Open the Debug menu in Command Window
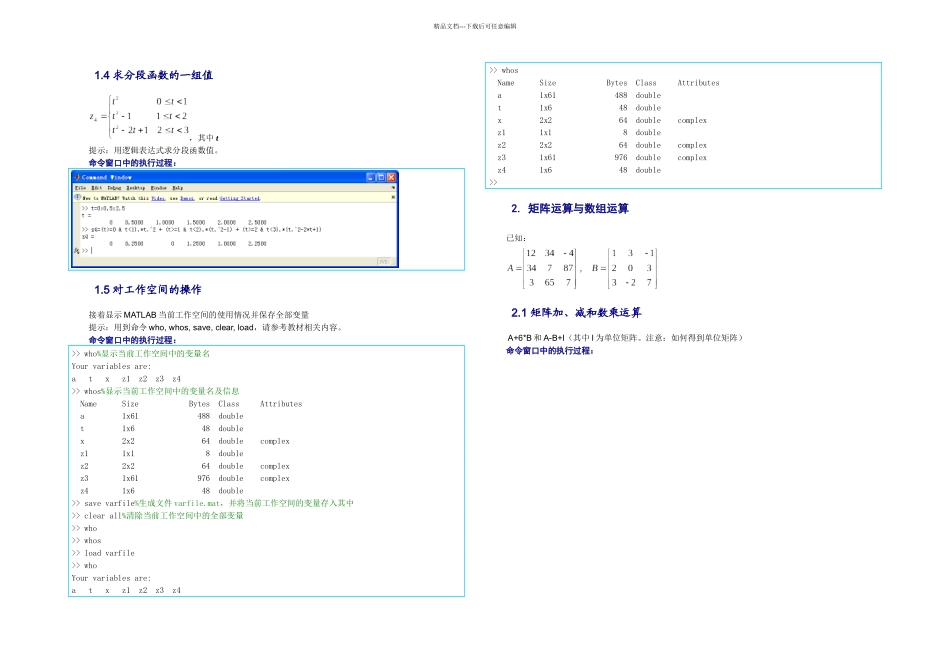 click(115, 188)
